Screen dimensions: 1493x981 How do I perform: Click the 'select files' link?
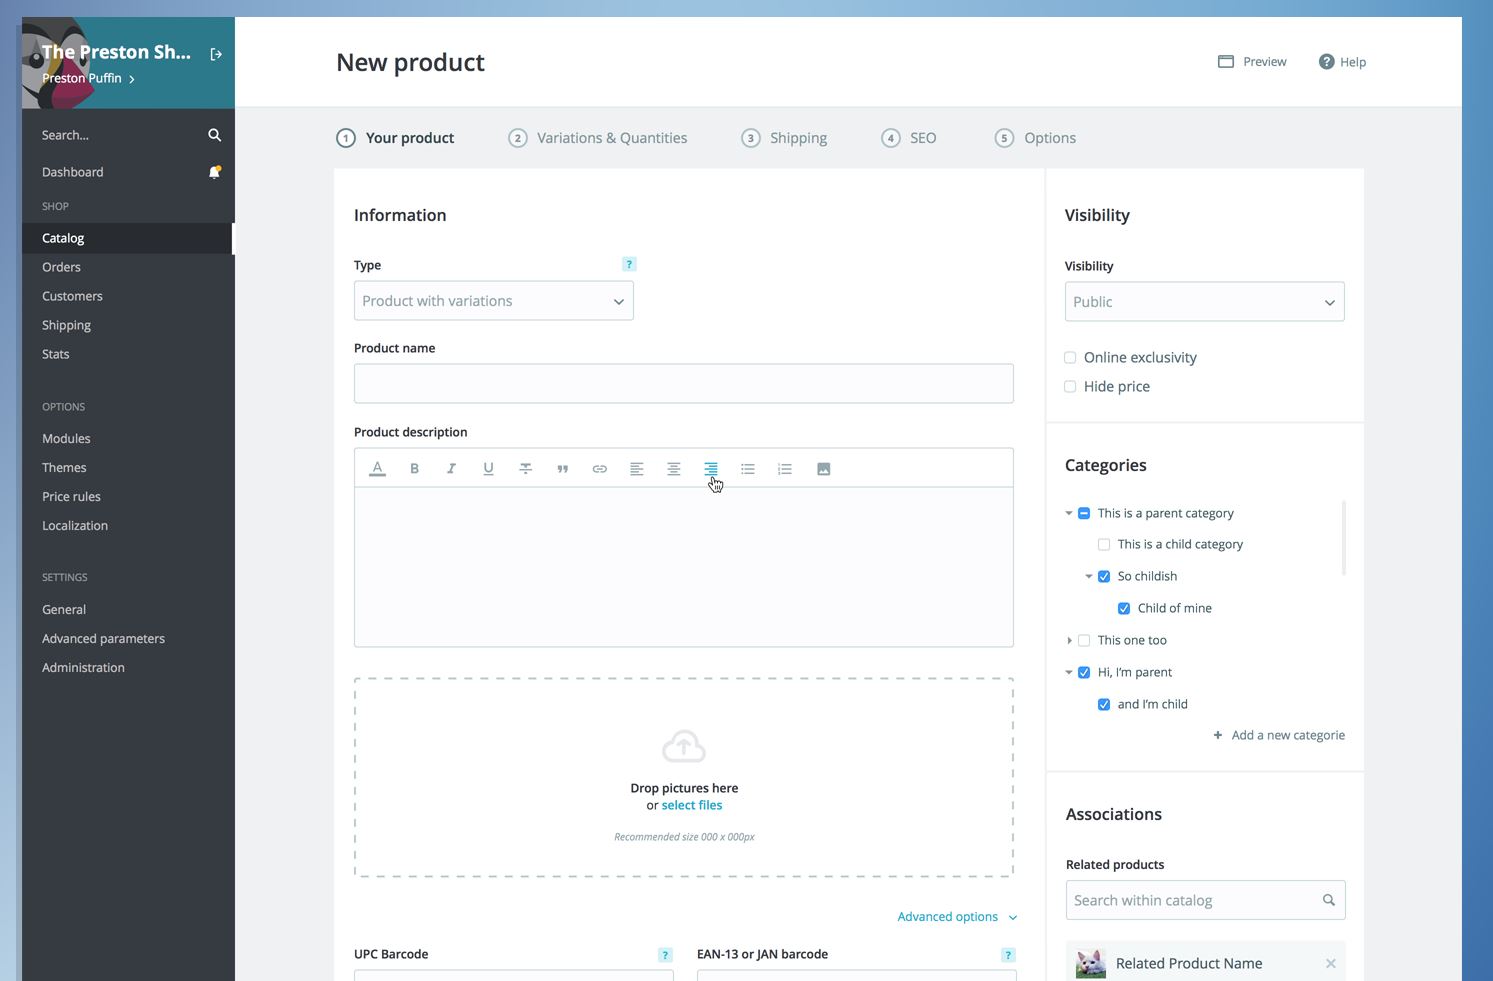tap(692, 805)
